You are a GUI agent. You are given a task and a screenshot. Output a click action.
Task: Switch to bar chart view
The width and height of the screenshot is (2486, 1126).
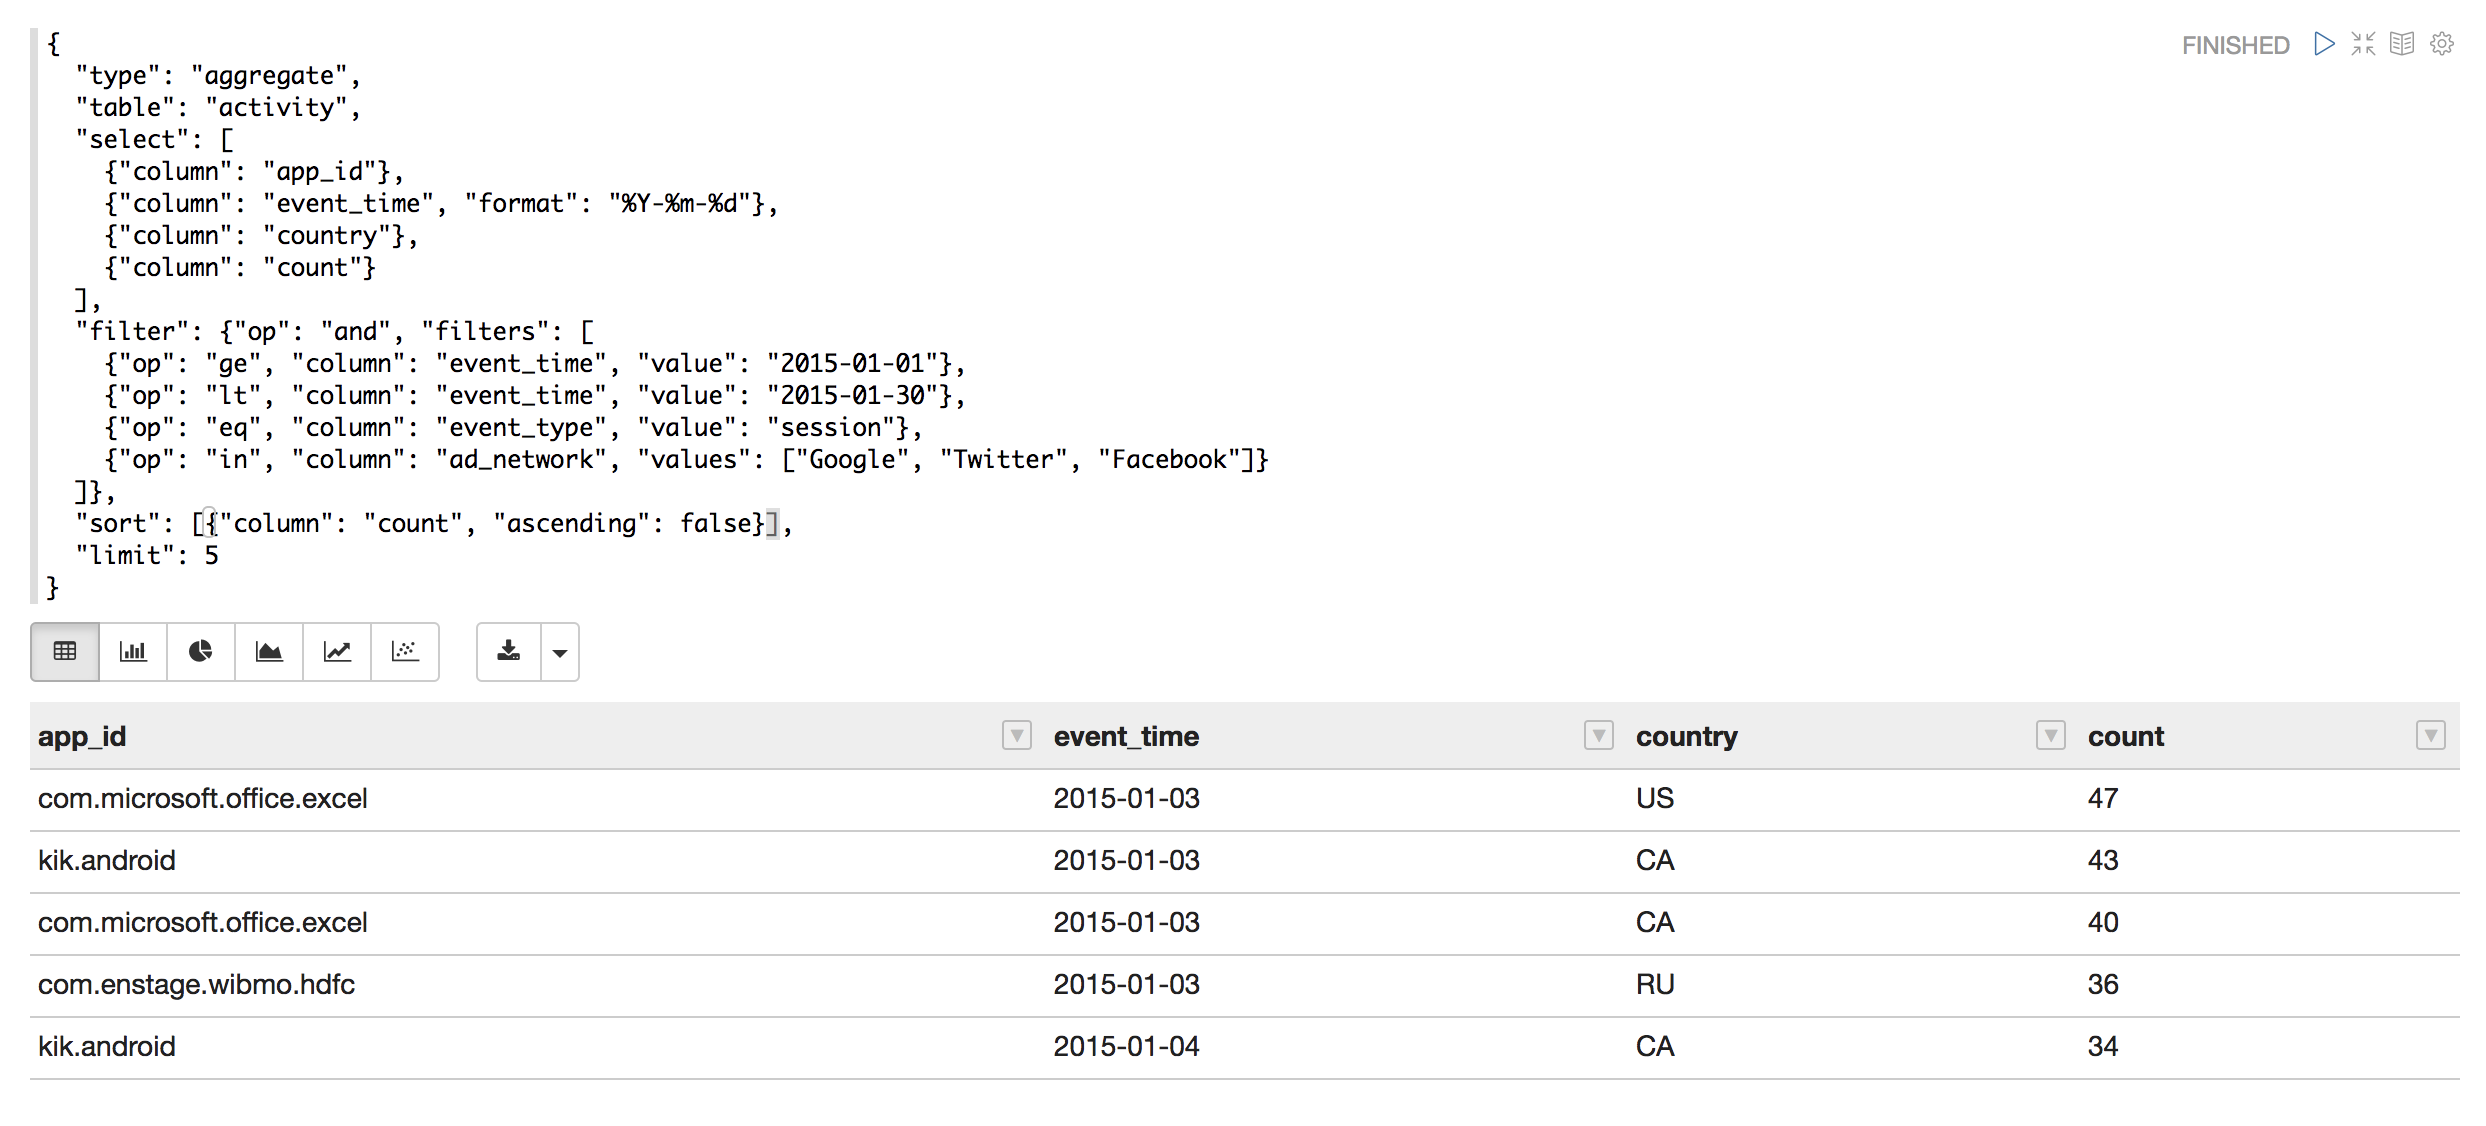pyautogui.click(x=133, y=652)
